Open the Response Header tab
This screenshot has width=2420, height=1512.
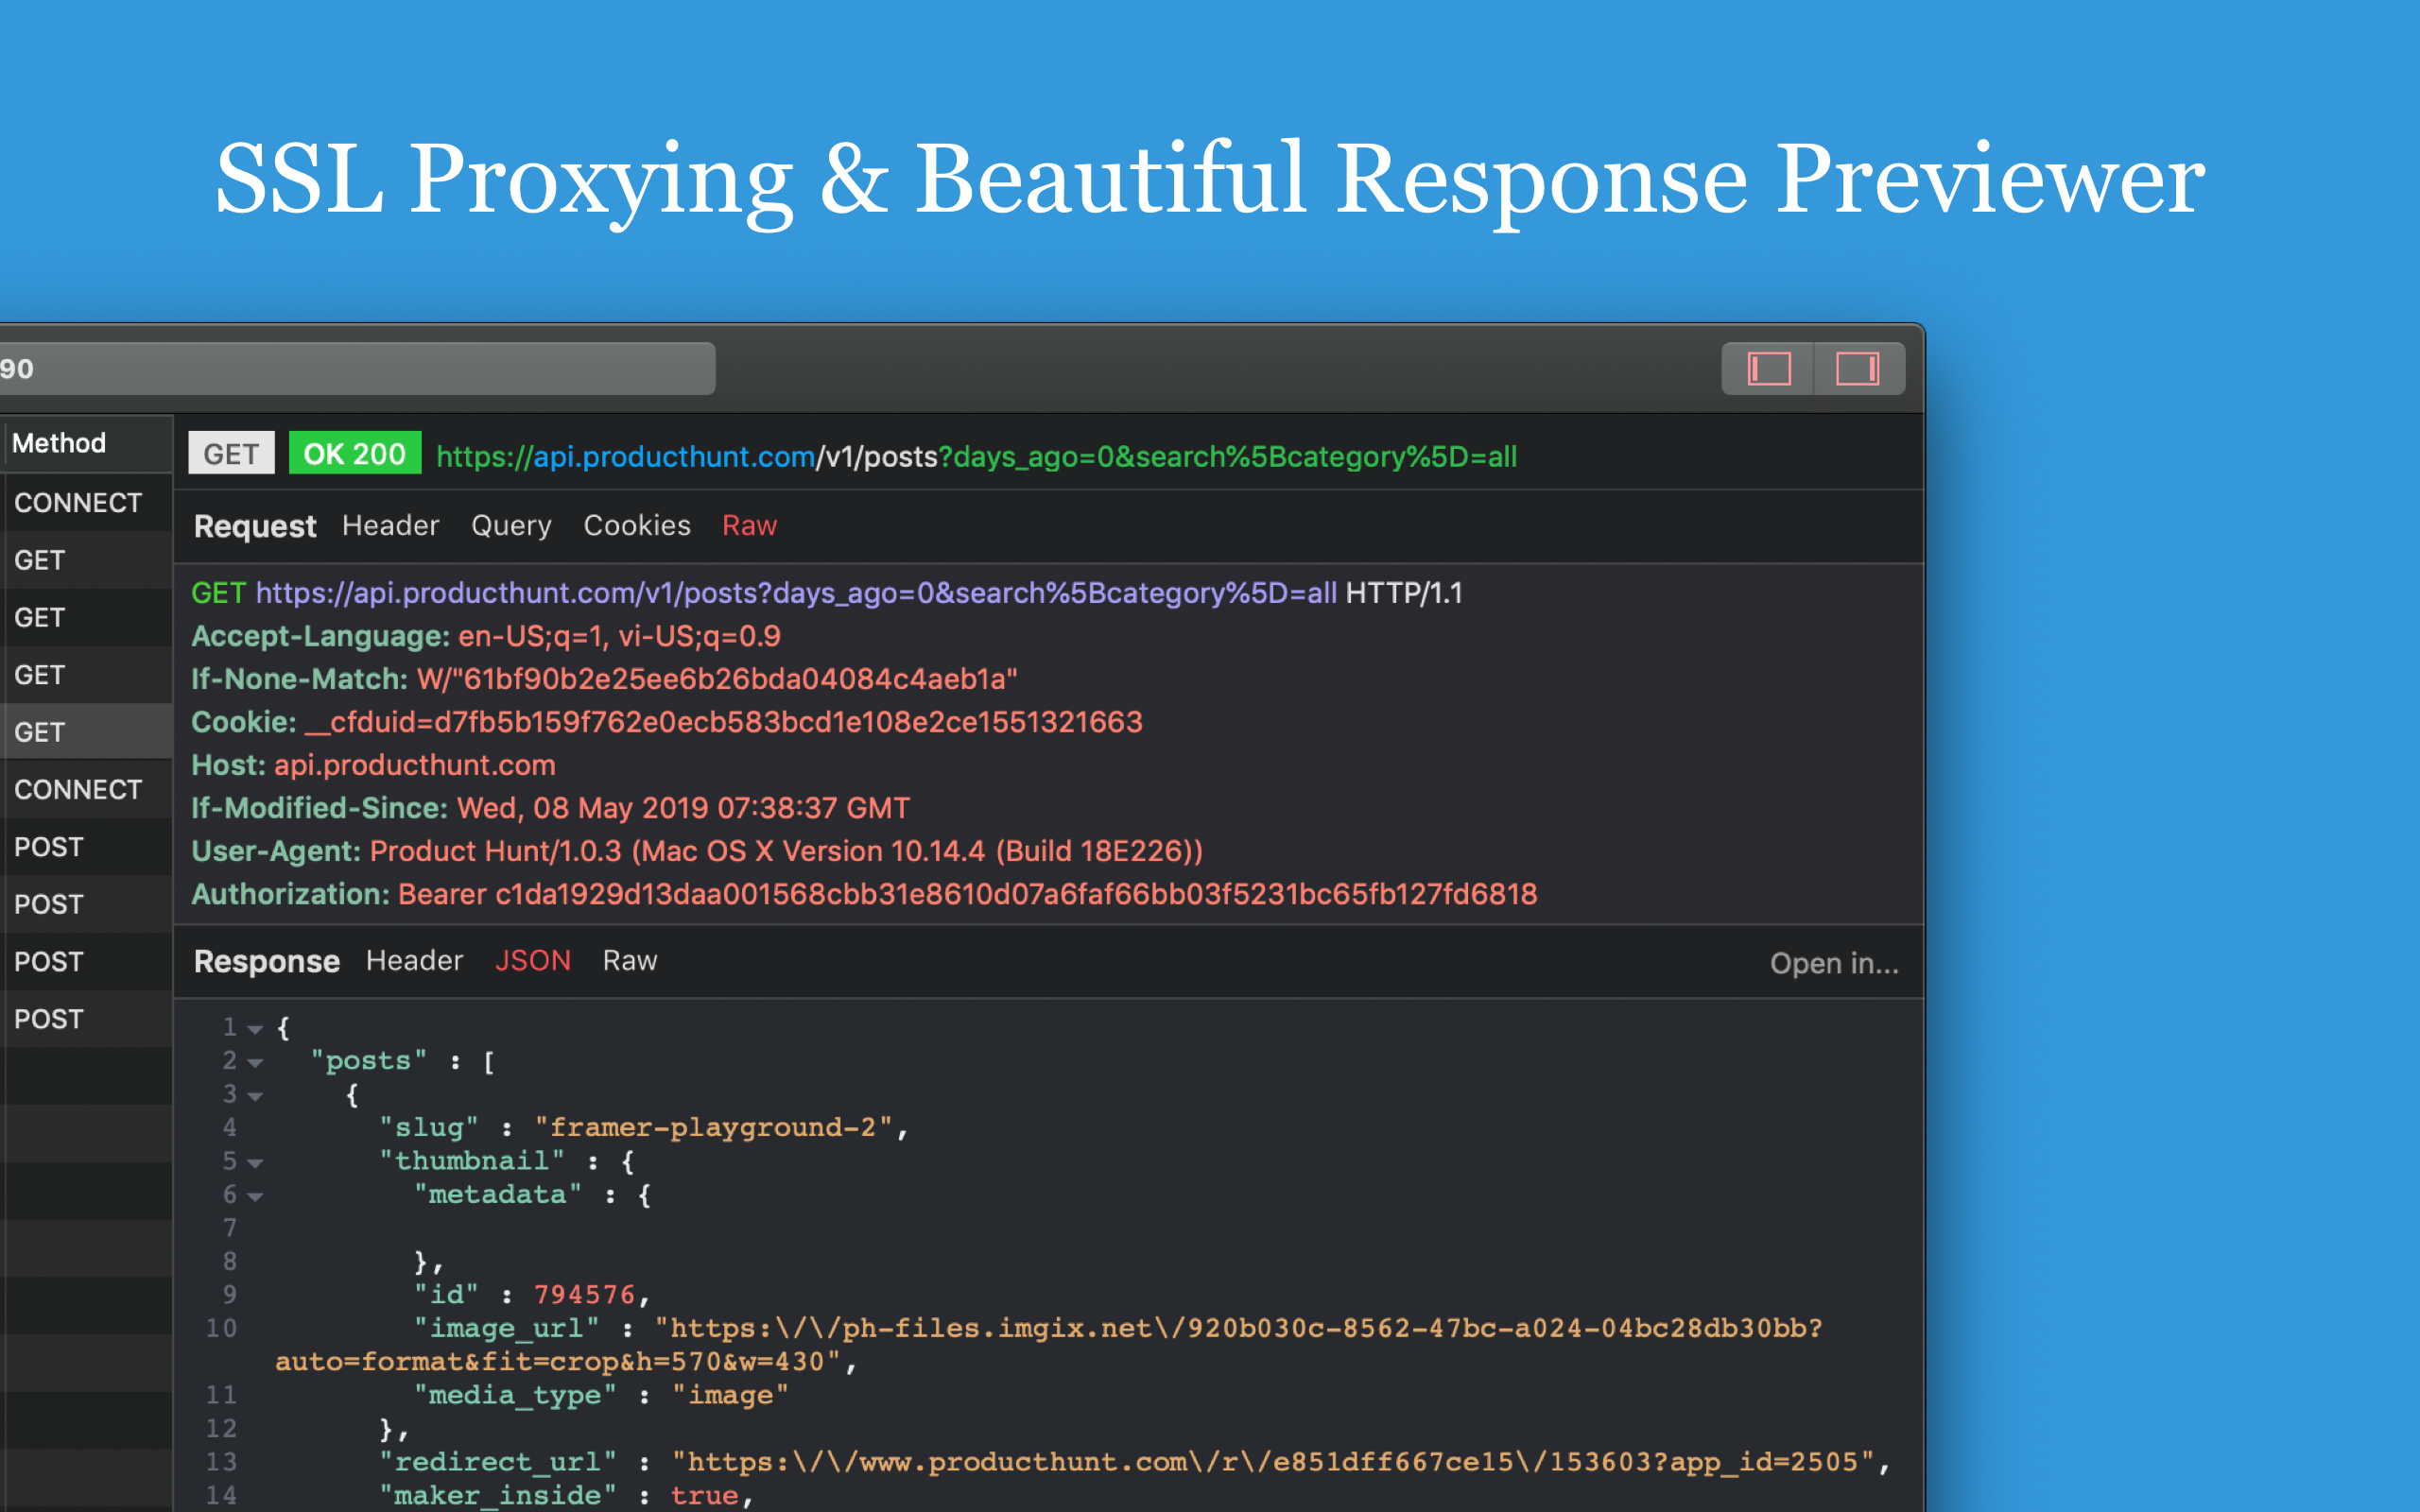point(414,961)
